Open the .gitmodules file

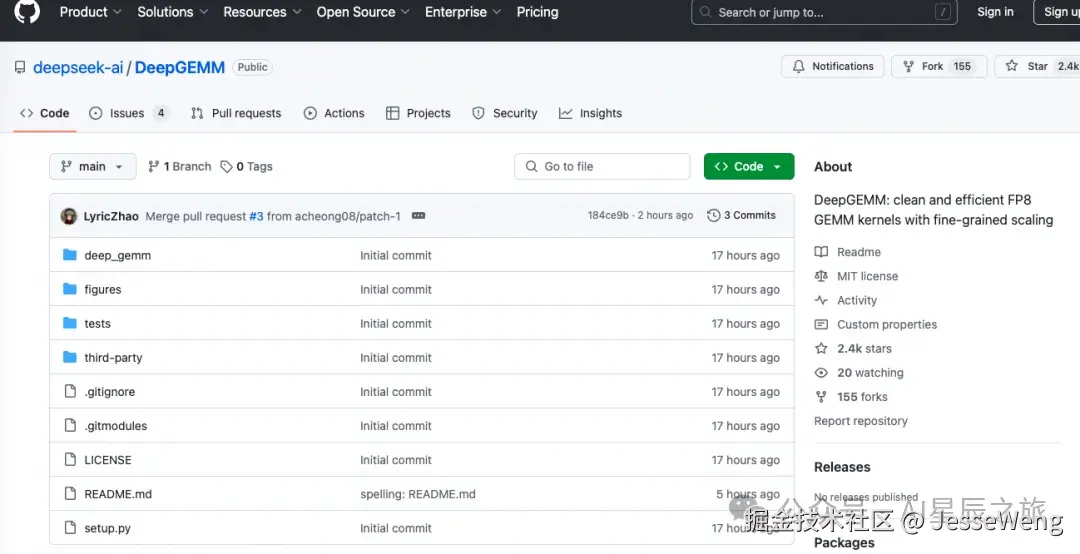(x=116, y=426)
